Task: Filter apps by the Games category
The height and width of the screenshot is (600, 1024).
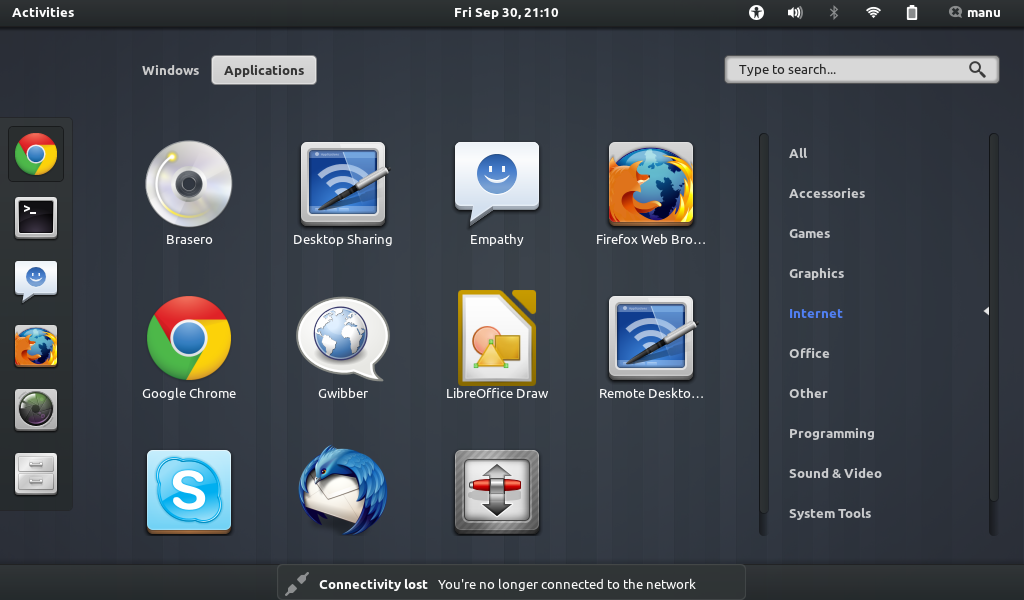Action: [809, 233]
